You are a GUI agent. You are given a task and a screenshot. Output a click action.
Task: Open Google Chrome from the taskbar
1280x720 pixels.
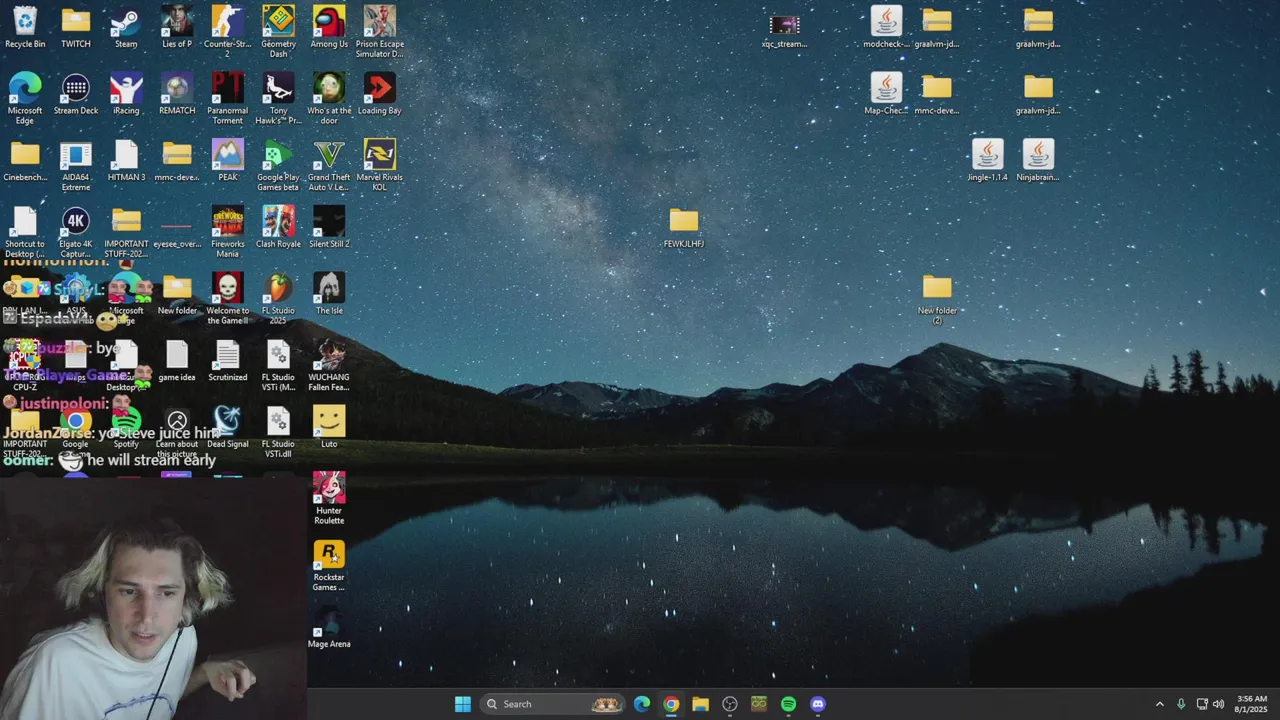click(x=671, y=704)
